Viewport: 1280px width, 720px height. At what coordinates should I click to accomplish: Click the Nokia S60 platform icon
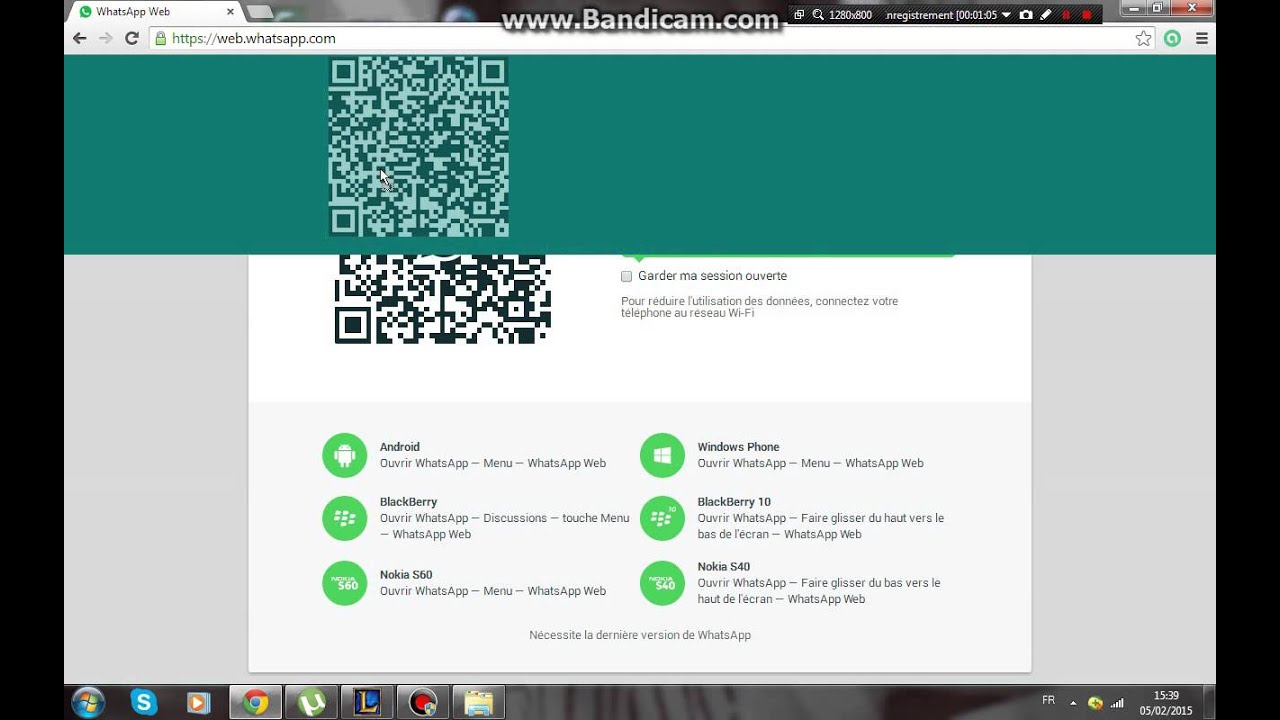[345, 583]
